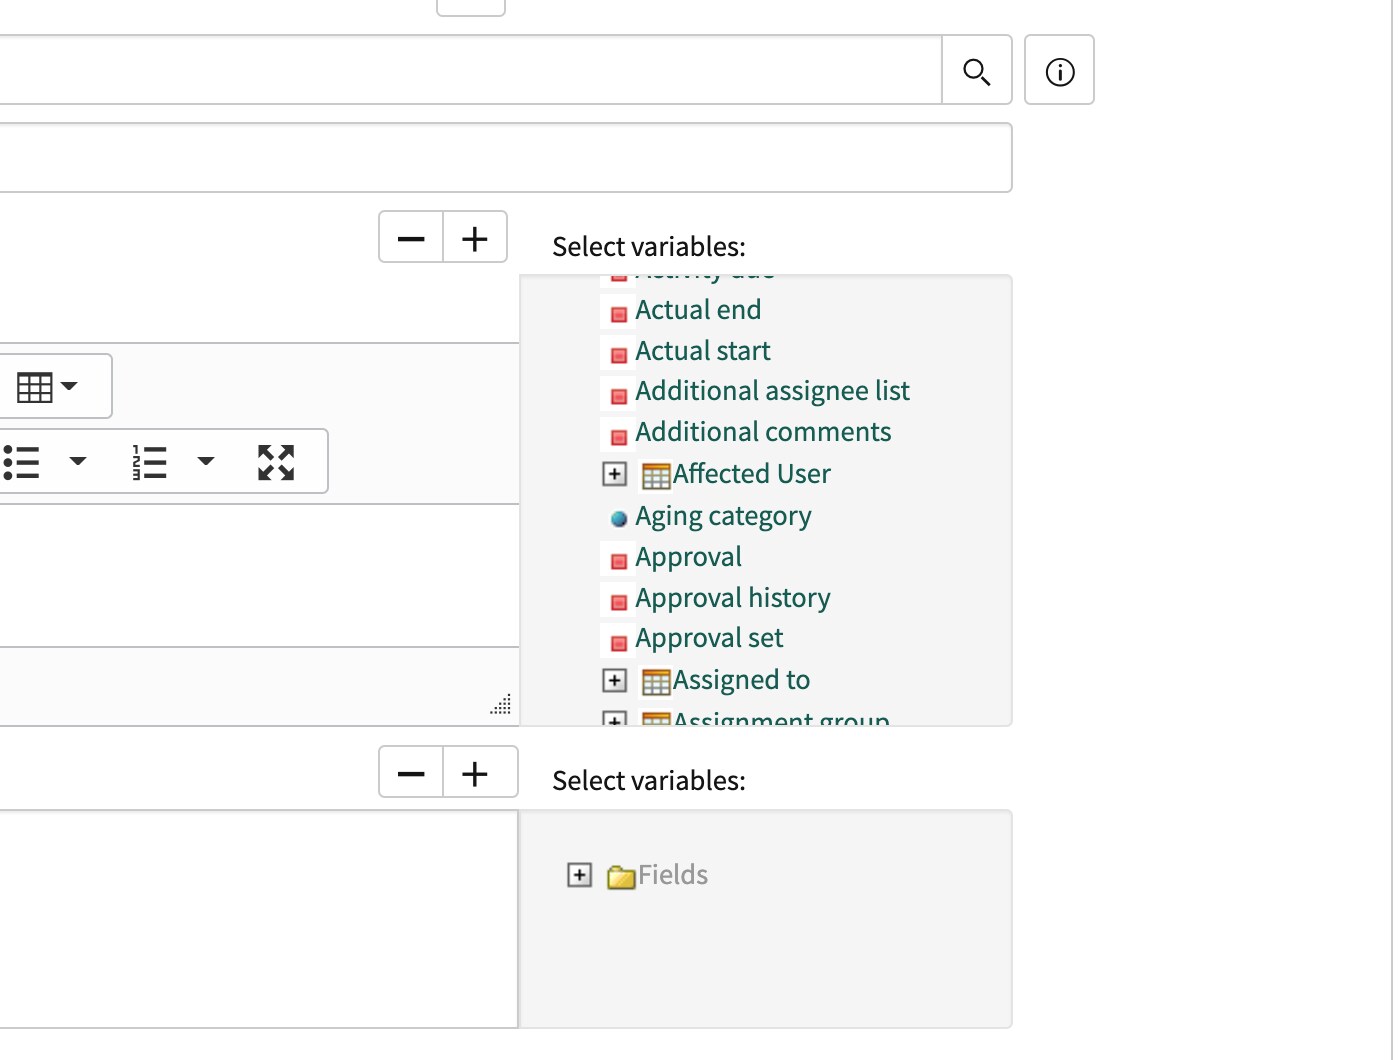Select the Assigned to variable
This screenshot has height=1060, width=1400.
click(x=741, y=680)
